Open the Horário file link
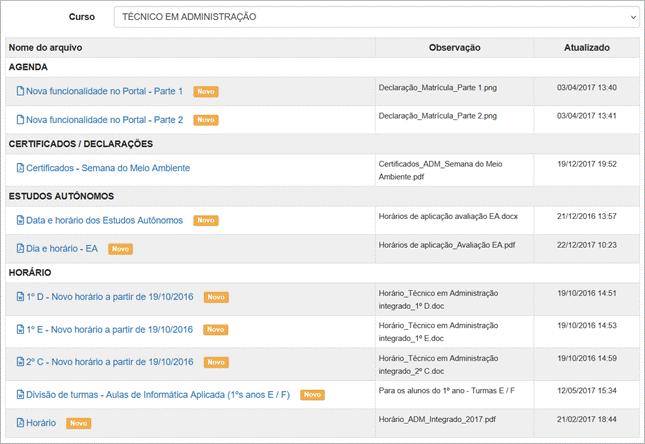Screen dimensions: 645x444 point(42,423)
